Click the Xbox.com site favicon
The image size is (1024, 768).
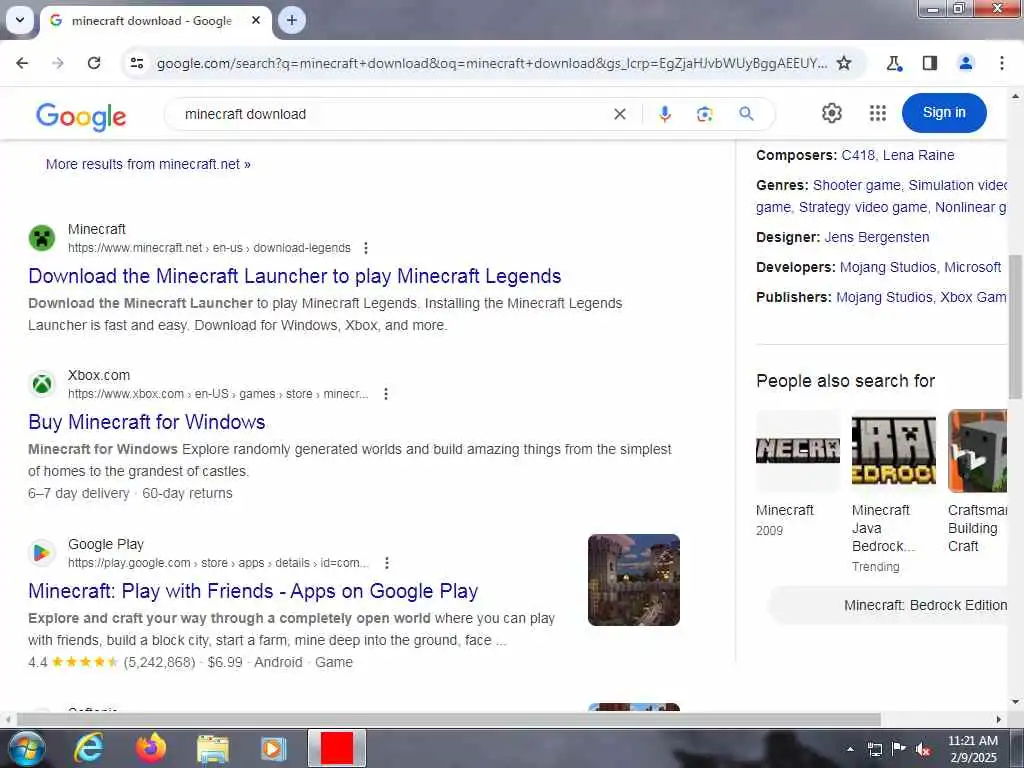point(42,383)
